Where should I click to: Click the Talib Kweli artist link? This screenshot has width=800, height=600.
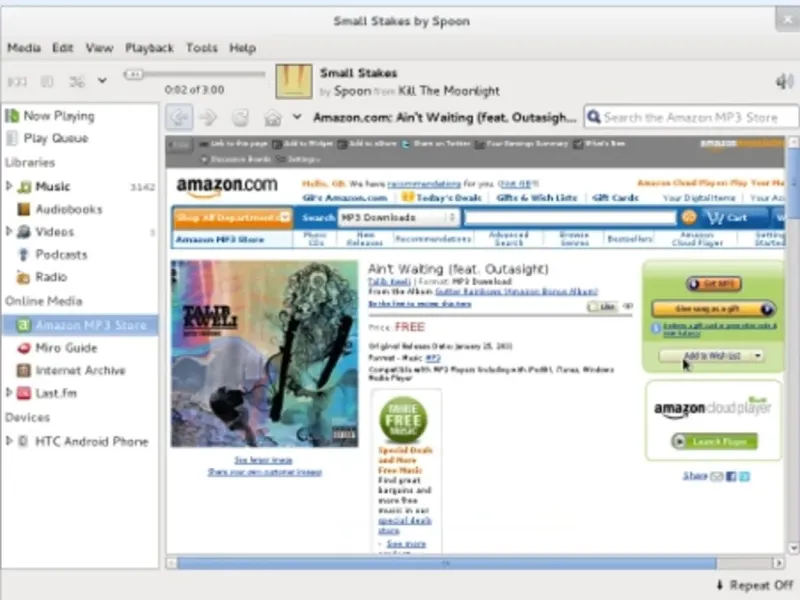[x=389, y=282]
